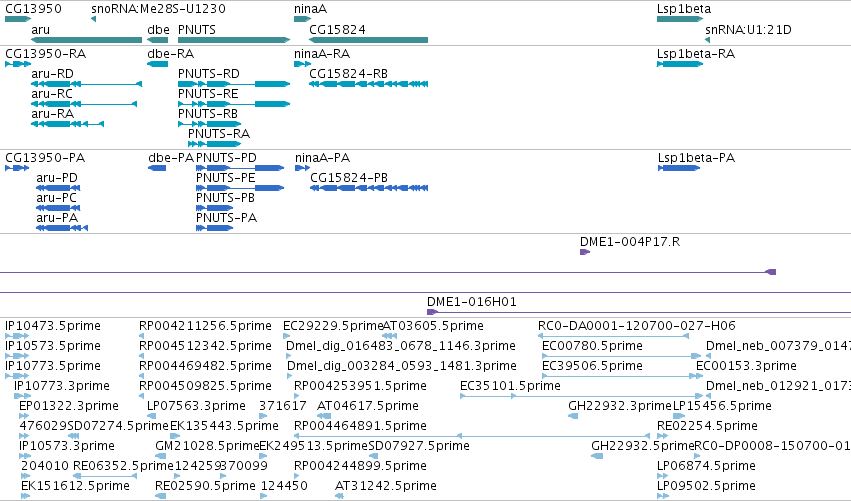Click the EC29229.5prime label
This screenshot has height=501, width=851.
tap(333, 326)
